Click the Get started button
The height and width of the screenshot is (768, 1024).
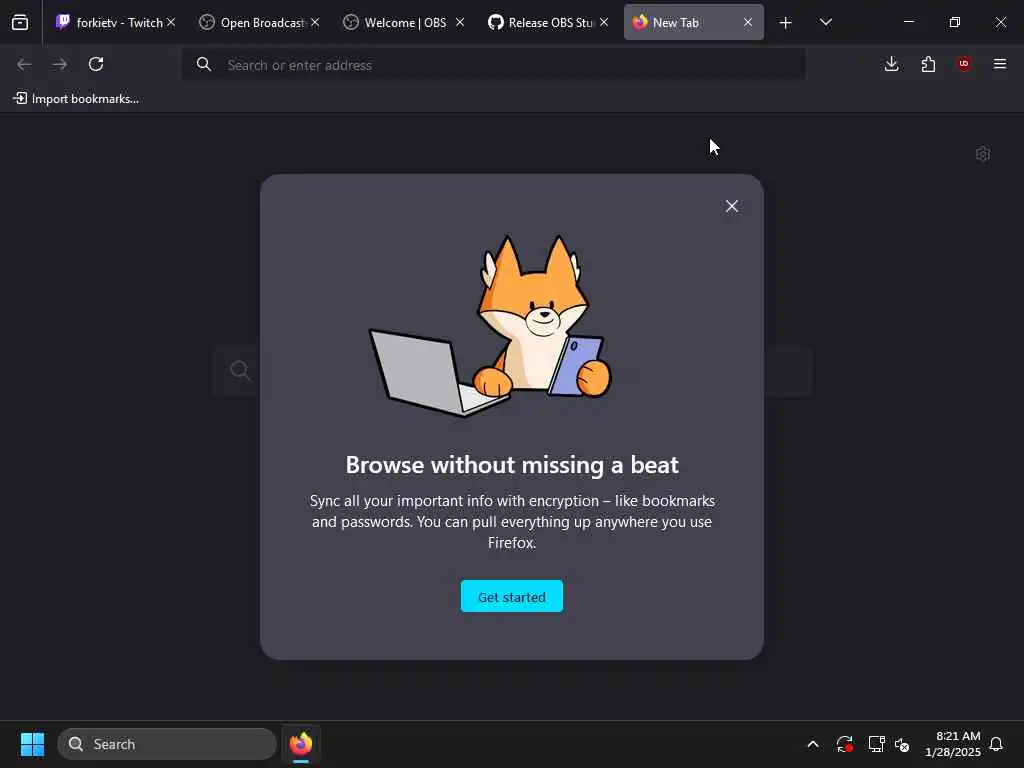(x=512, y=596)
